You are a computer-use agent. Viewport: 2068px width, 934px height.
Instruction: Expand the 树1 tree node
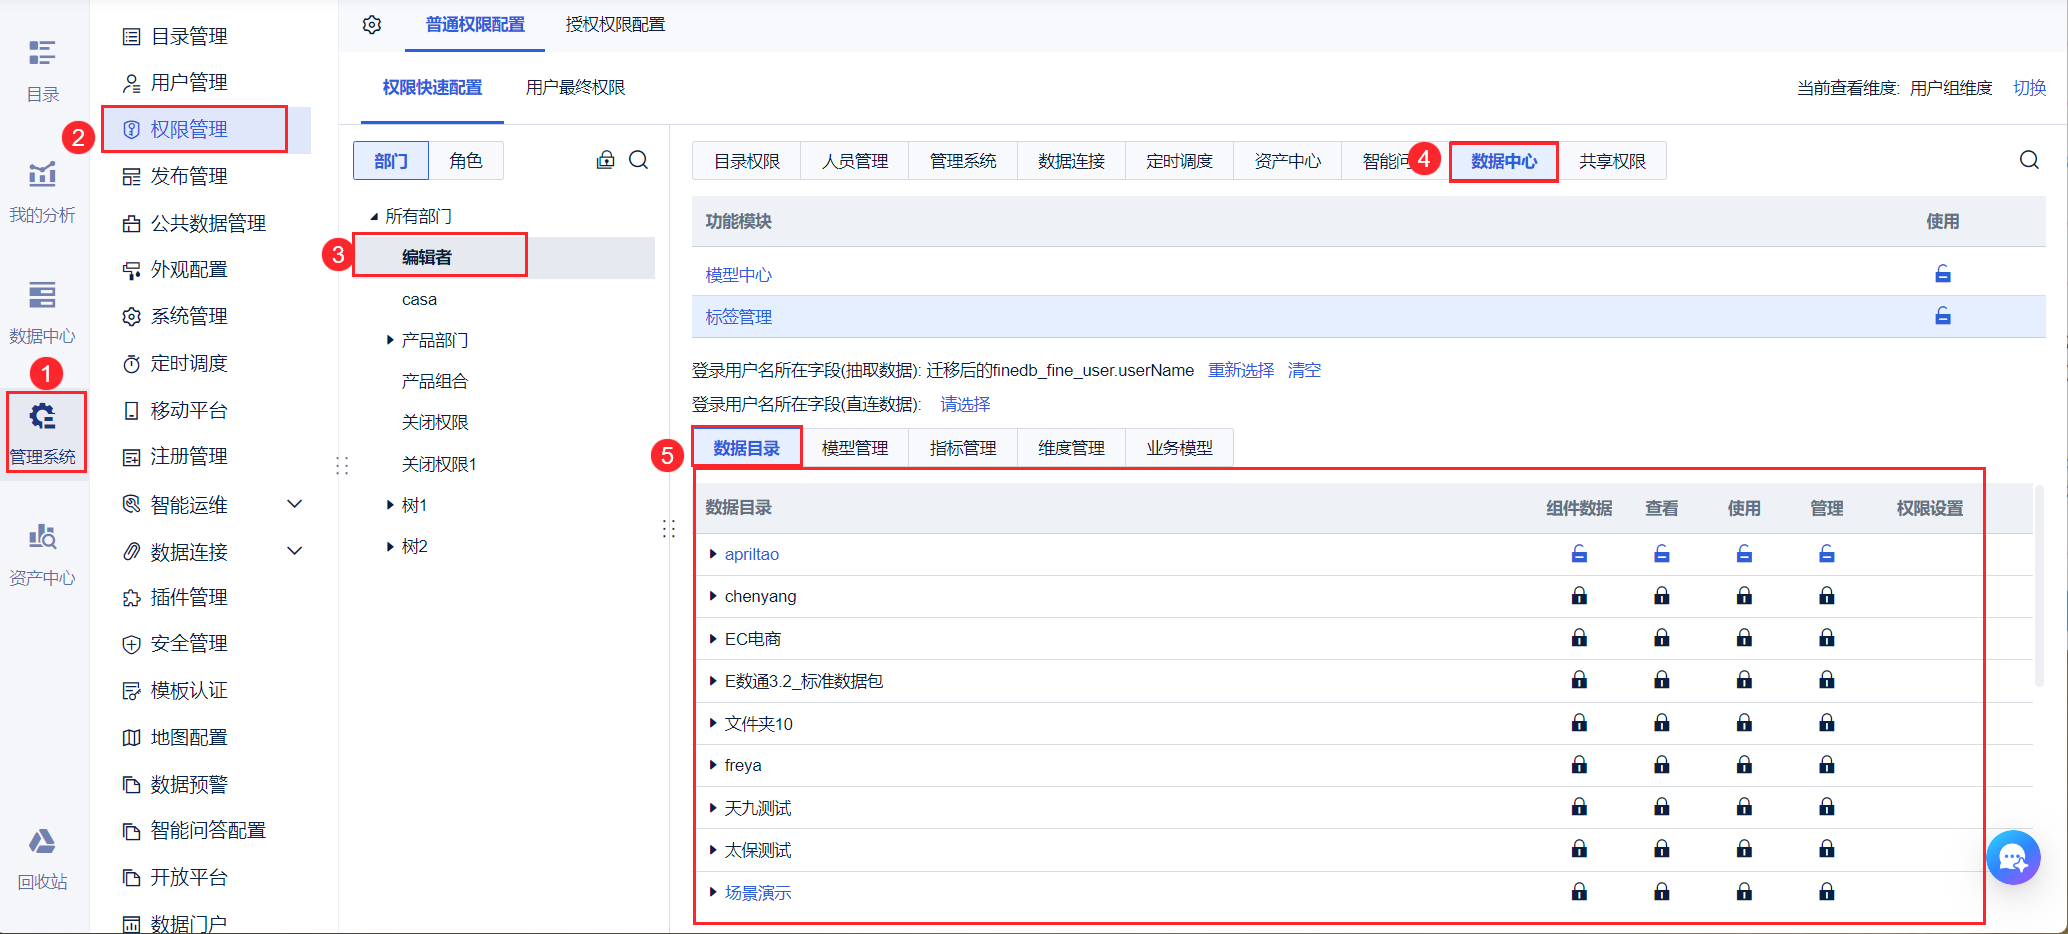(x=390, y=505)
